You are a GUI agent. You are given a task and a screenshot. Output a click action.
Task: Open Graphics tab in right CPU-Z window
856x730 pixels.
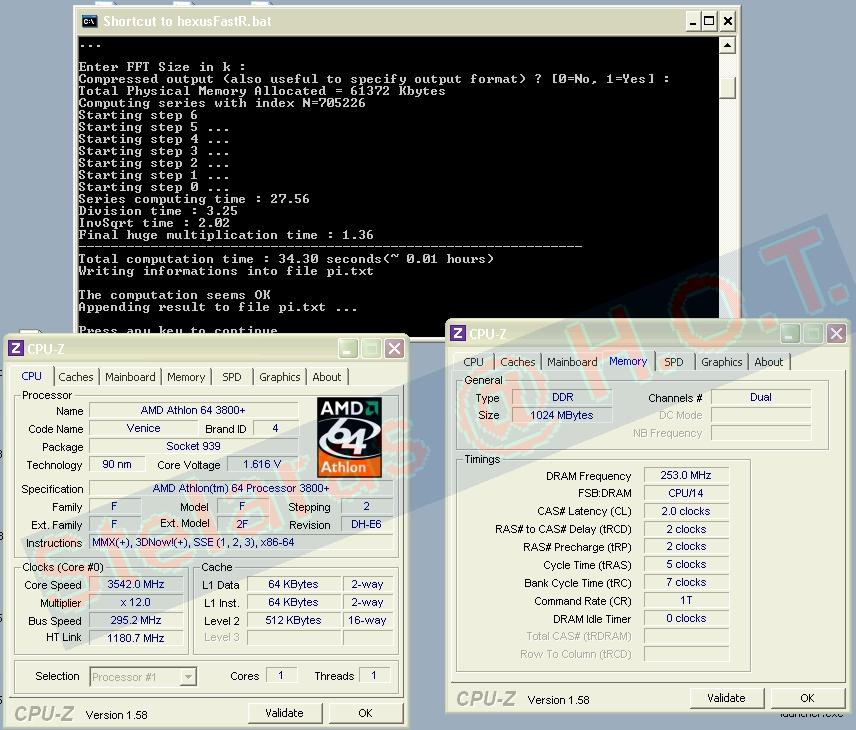722,361
